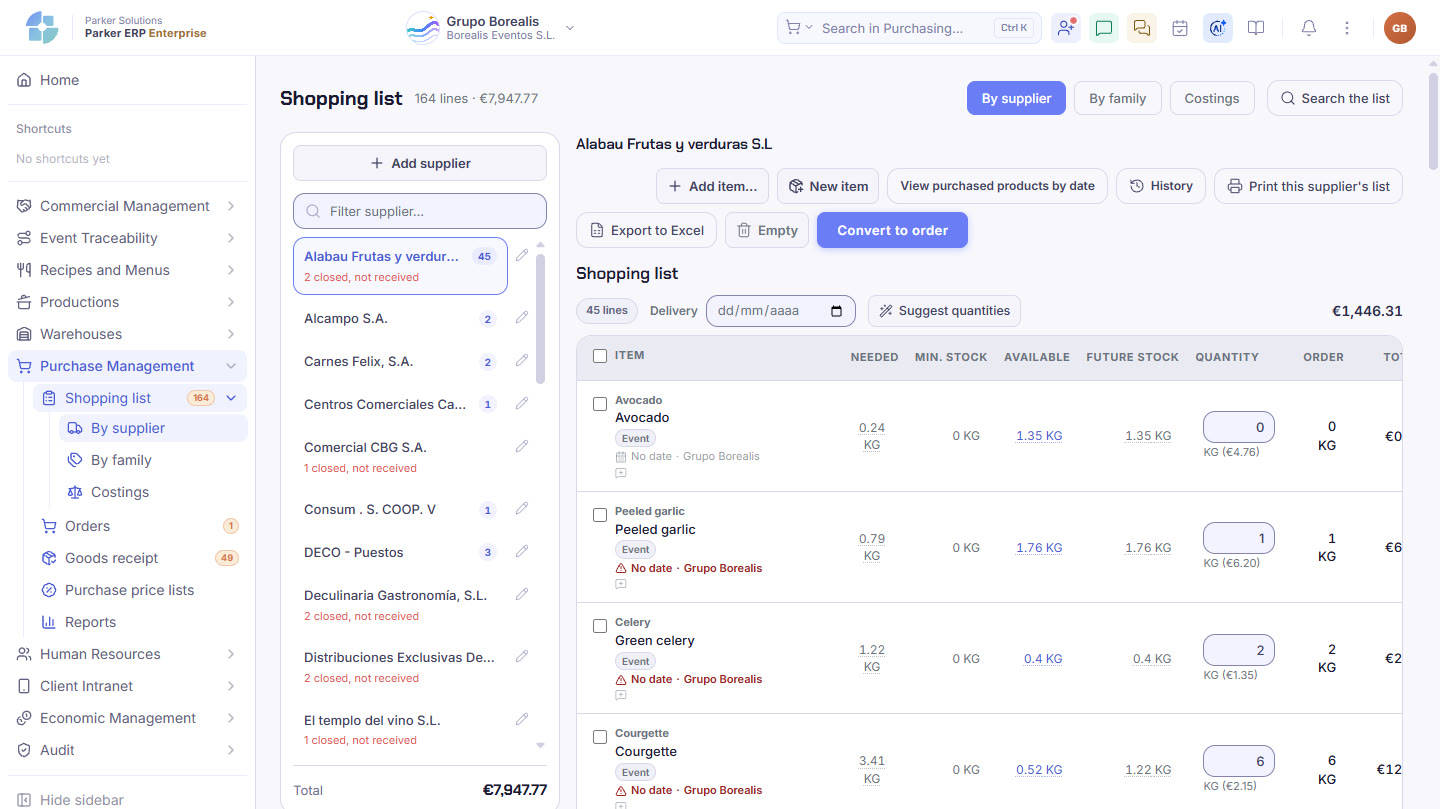The image size is (1440, 809).
Task: Click the small add icon under Peeled garlic
Action: point(621,584)
